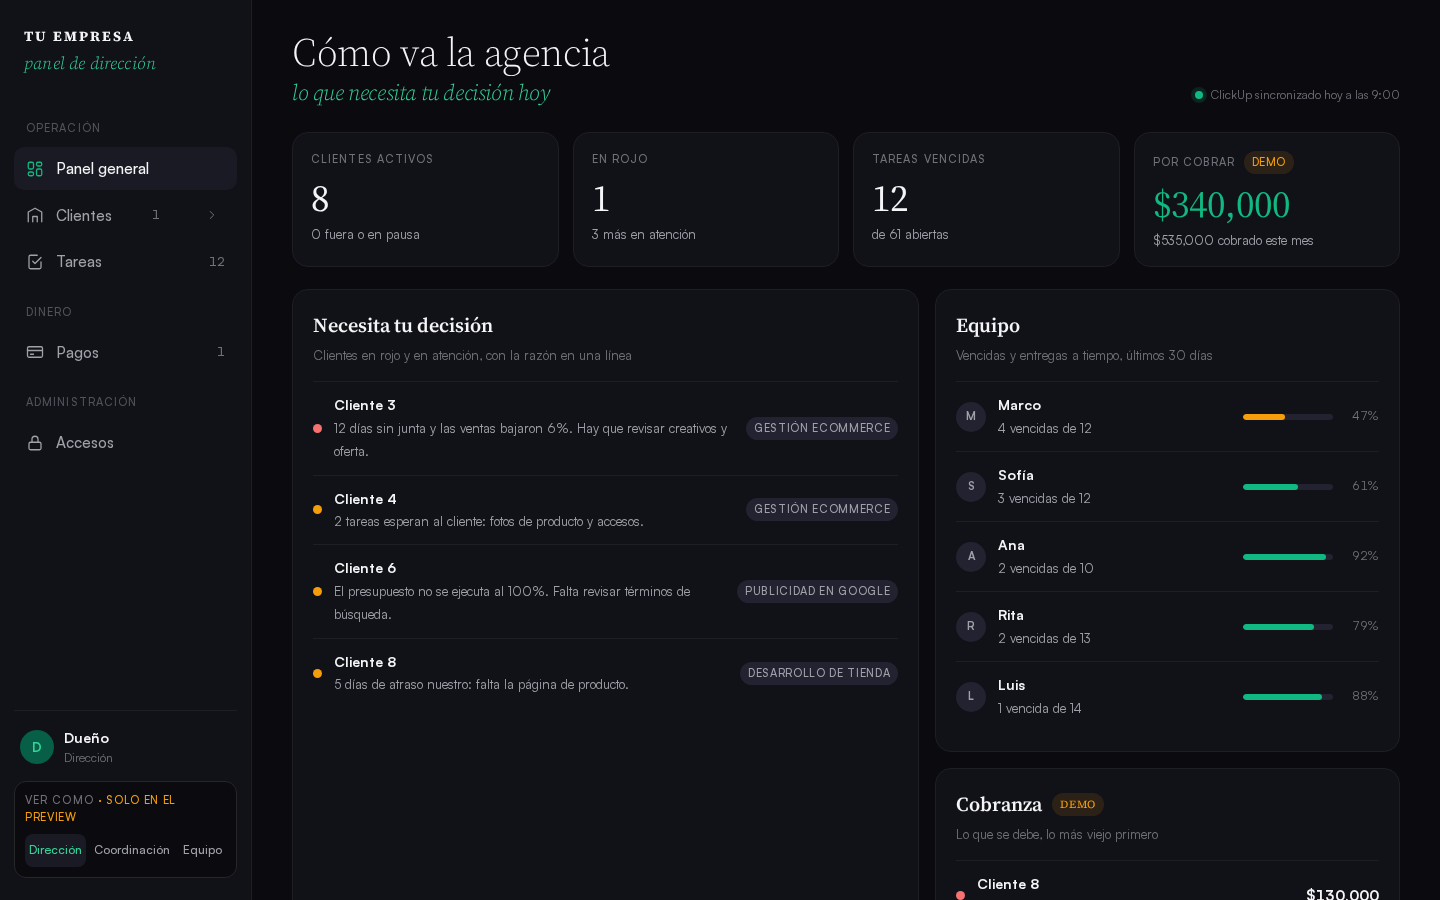Click the Publicidad en Google tag
1440x900 pixels.
(x=817, y=591)
